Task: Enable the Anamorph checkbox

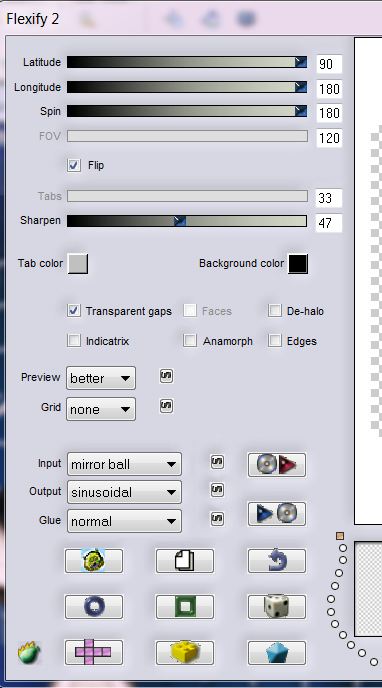Action: (x=190, y=340)
